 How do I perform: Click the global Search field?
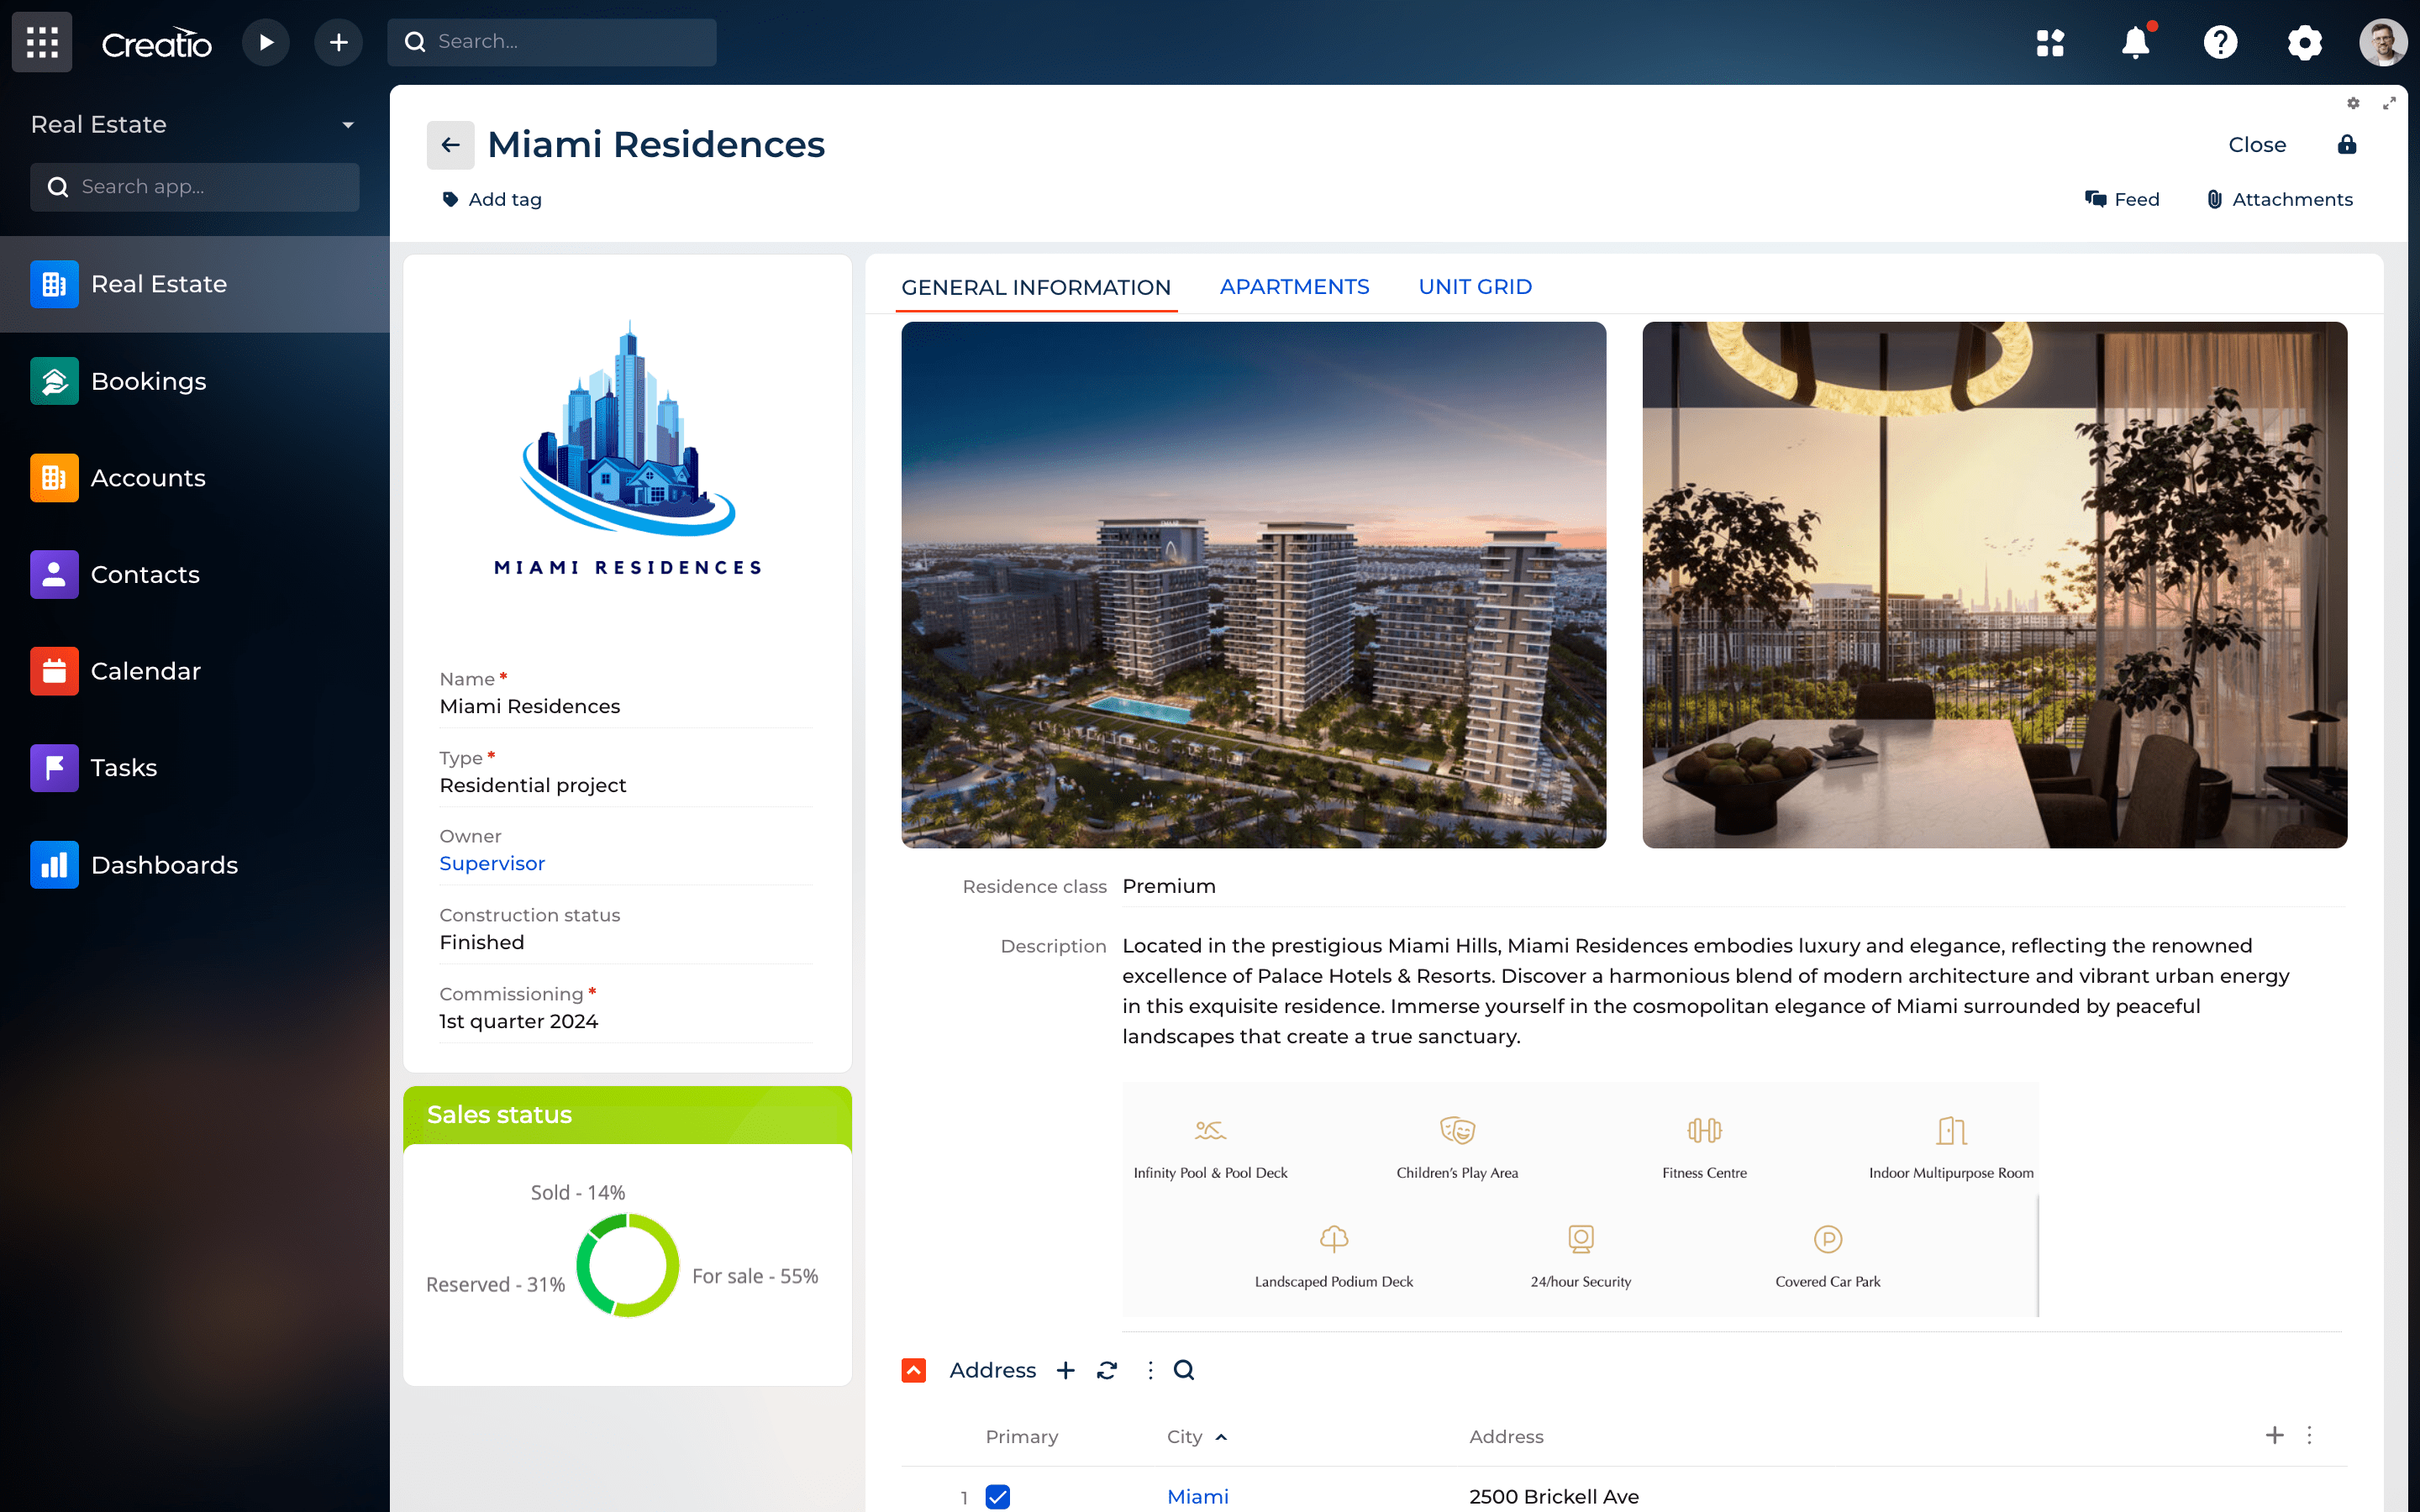coord(552,42)
